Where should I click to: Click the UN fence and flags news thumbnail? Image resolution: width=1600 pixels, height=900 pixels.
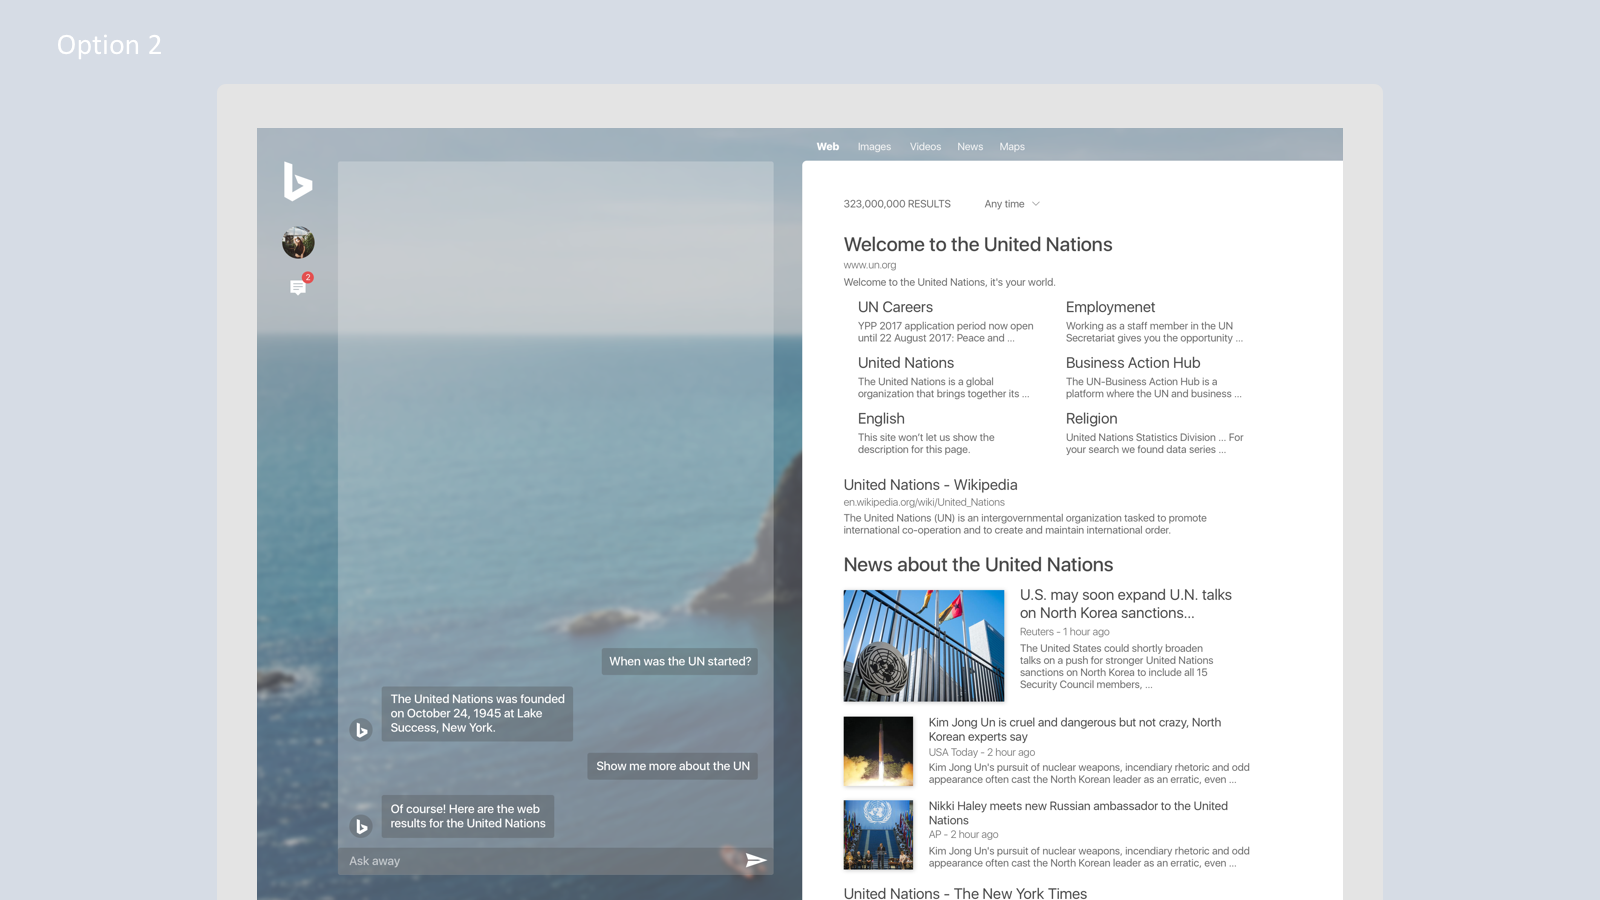point(924,646)
